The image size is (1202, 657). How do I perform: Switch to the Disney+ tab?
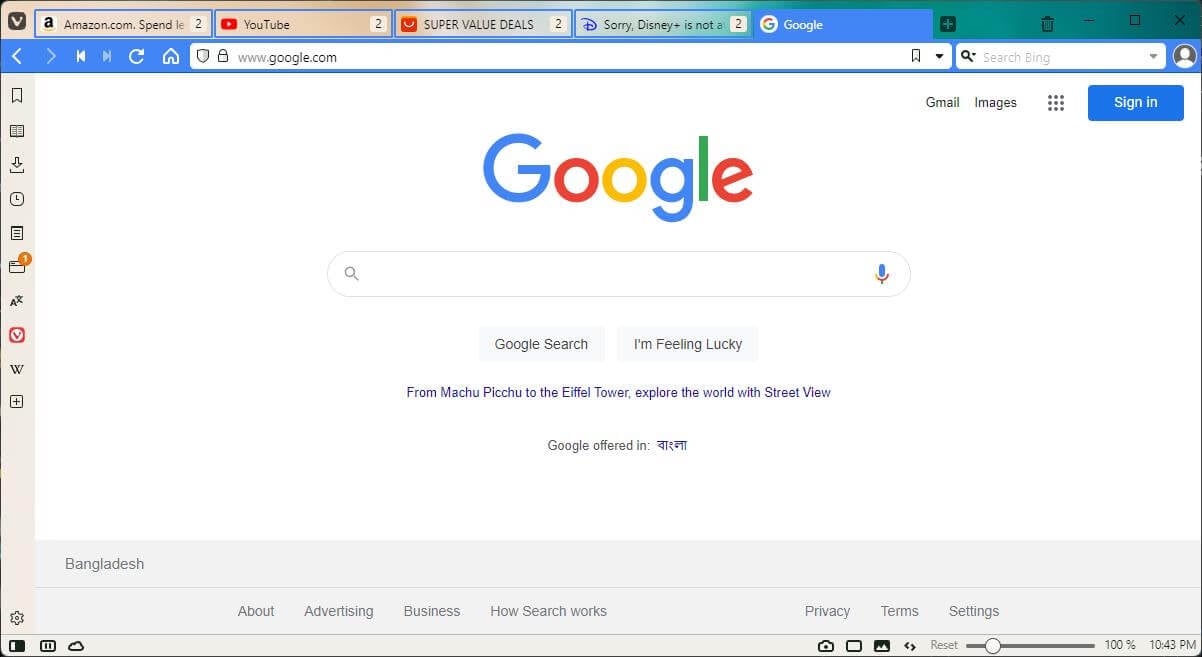[x=663, y=24]
